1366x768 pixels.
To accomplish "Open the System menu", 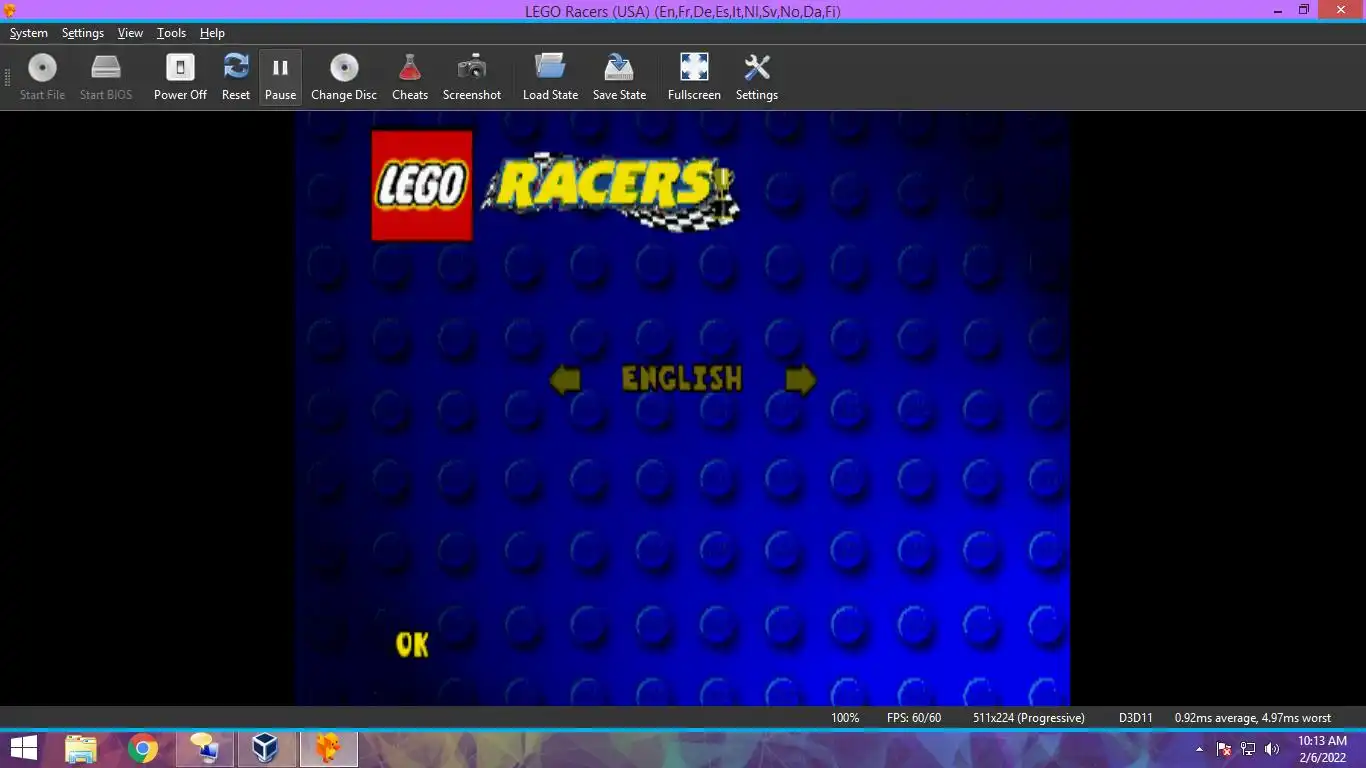I will coord(29,33).
